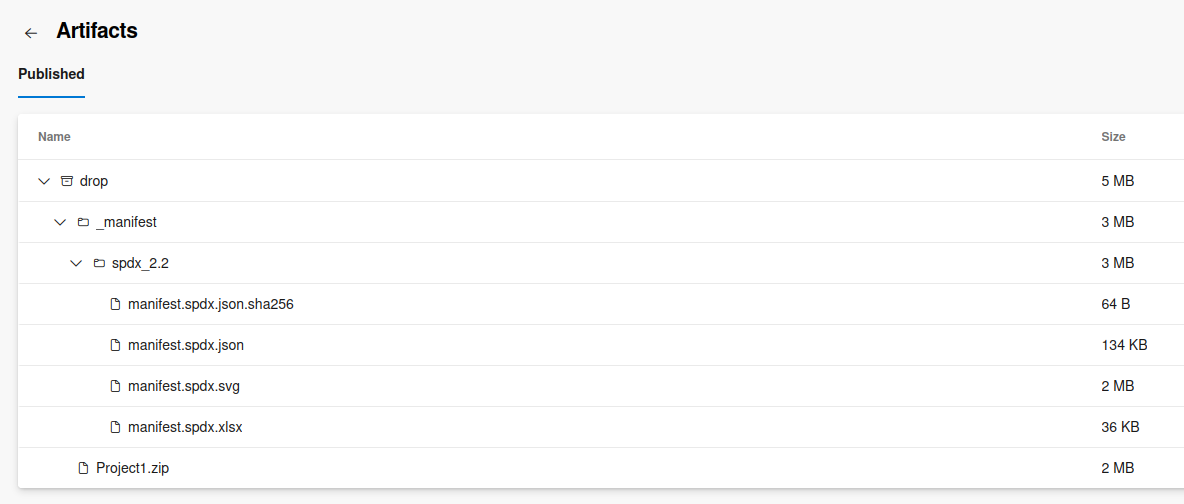Click the manifest.spdx.xlsx file icon

tap(115, 427)
